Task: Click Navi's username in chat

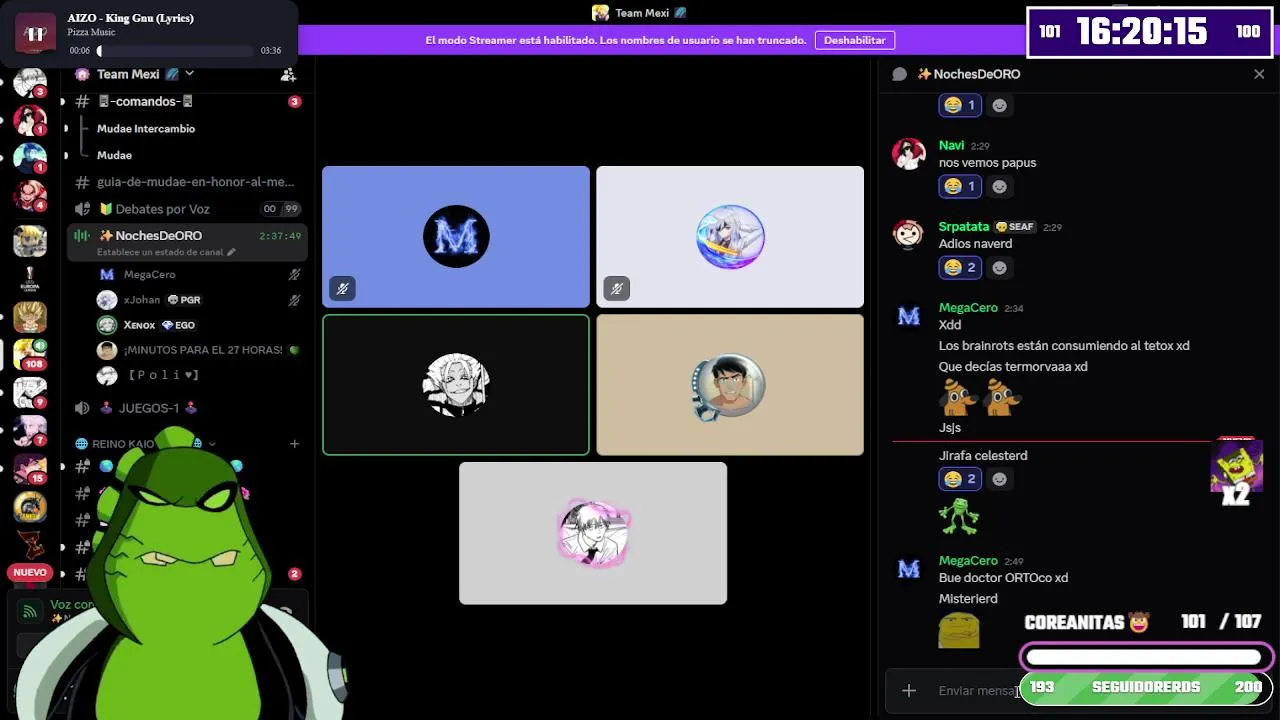Action: tap(951, 145)
